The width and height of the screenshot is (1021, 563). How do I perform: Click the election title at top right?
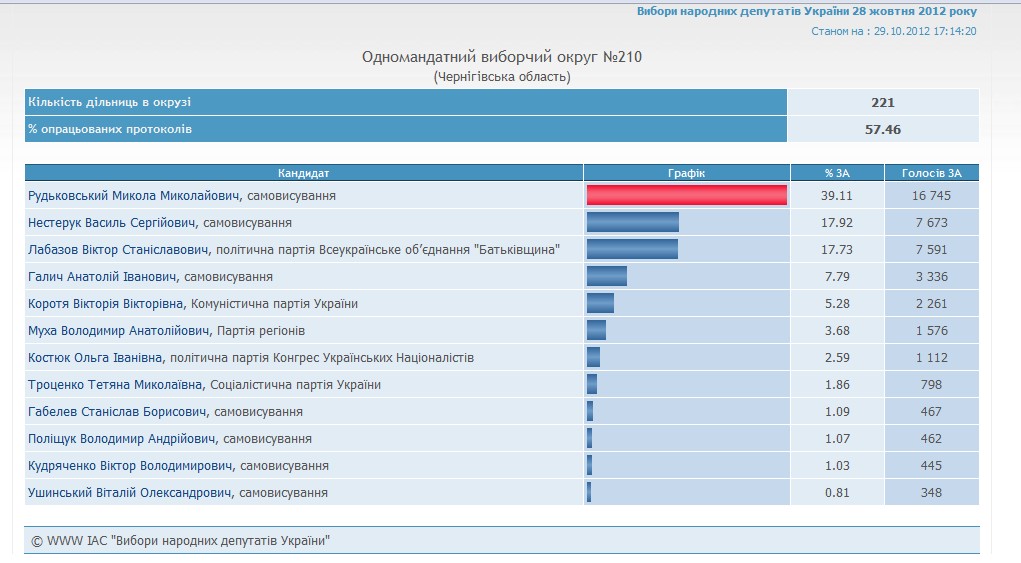point(806,12)
